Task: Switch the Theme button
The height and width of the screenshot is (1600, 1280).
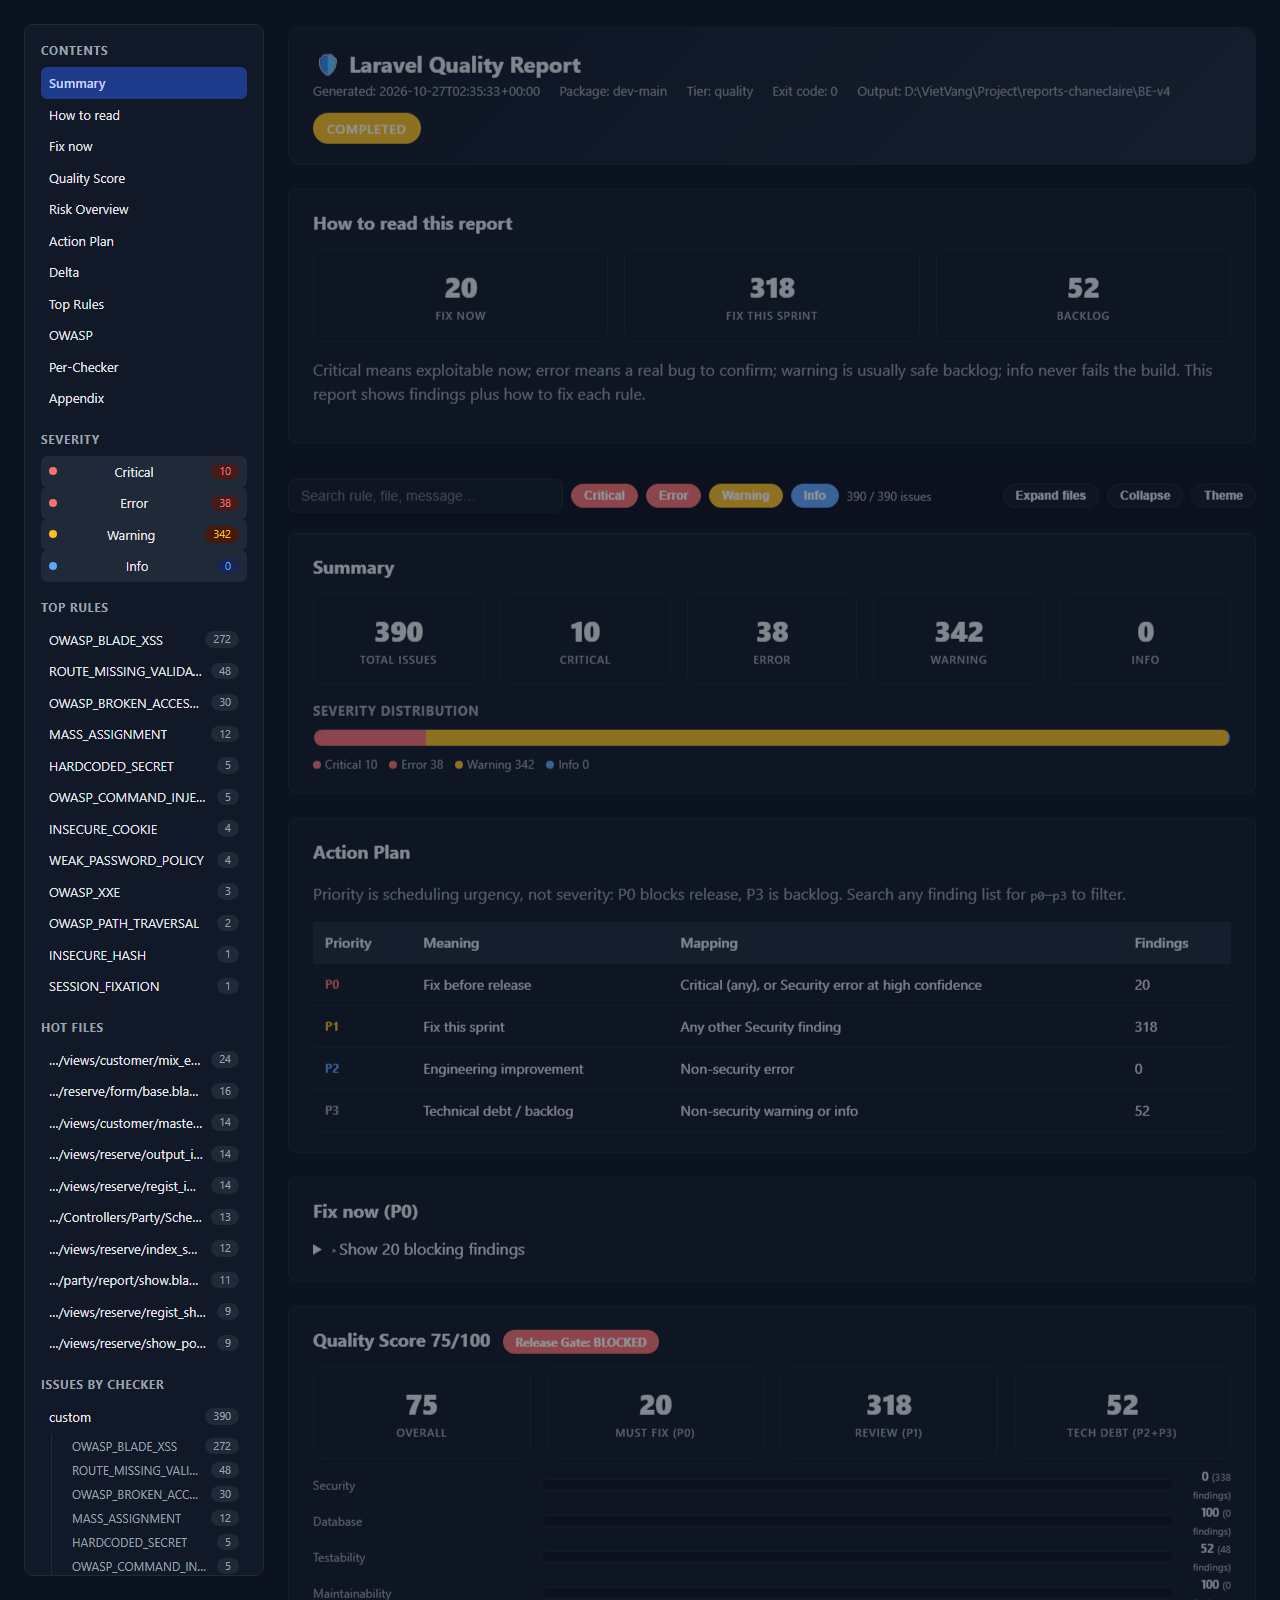Action: pyautogui.click(x=1223, y=496)
